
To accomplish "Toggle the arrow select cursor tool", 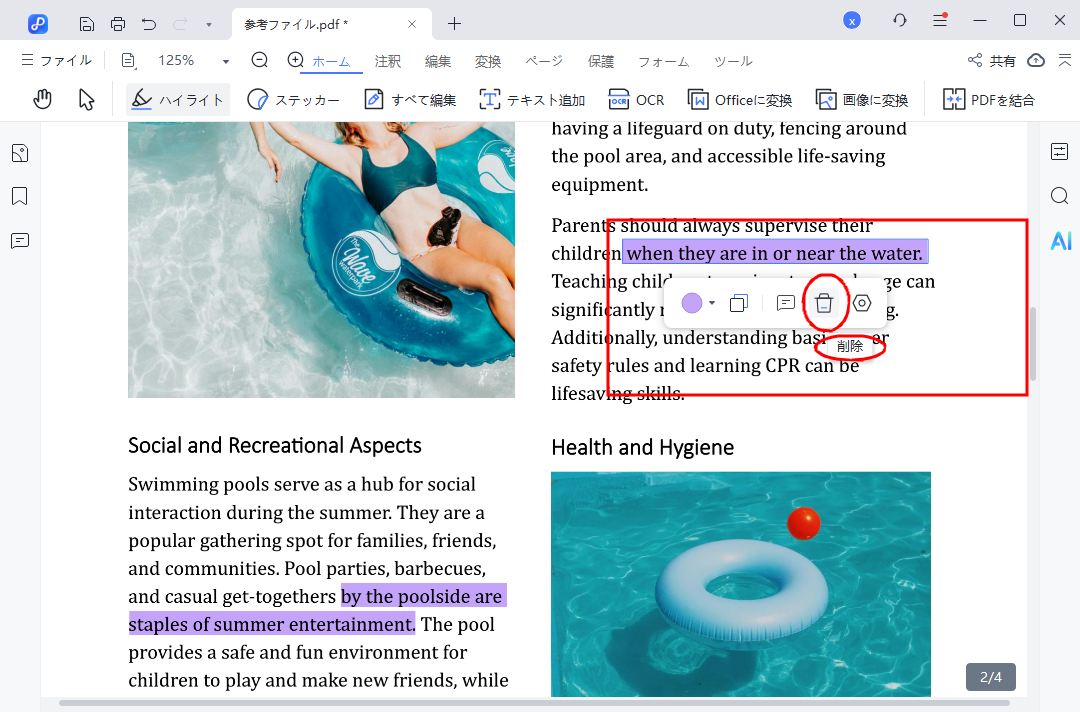I will click(x=87, y=99).
